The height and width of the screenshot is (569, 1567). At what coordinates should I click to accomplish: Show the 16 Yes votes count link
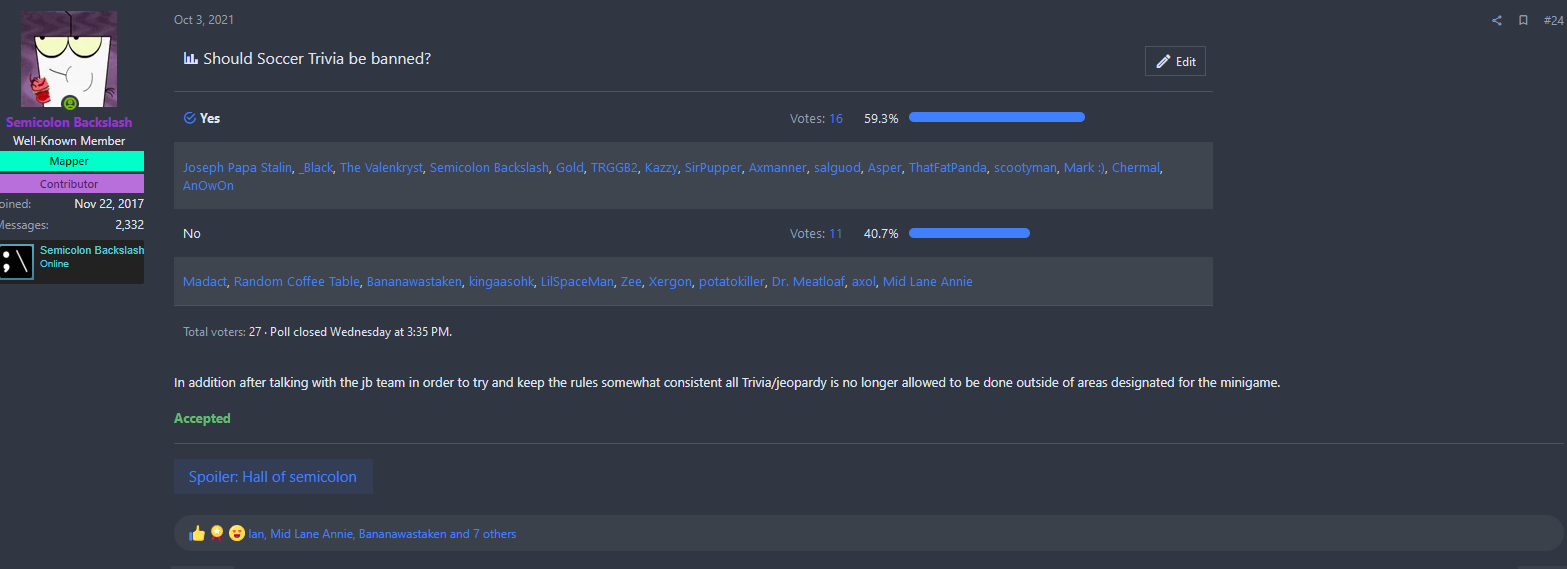click(x=835, y=118)
